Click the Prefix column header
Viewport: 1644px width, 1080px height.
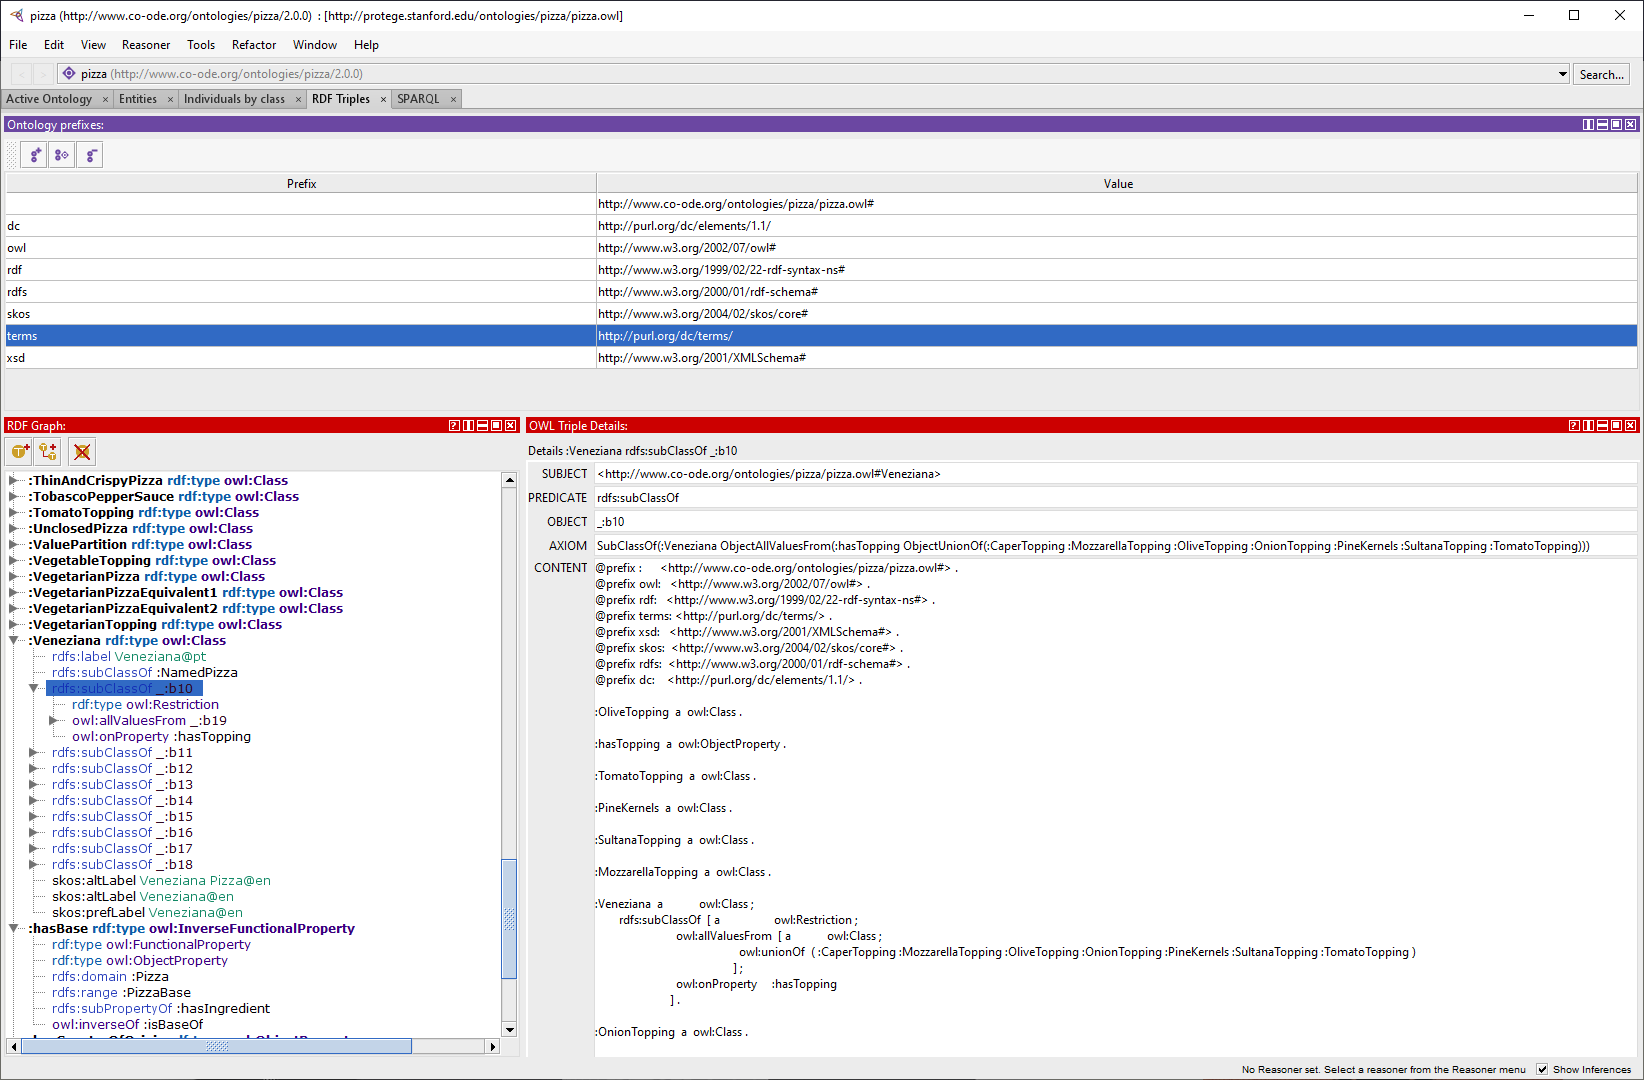pyautogui.click(x=301, y=184)
